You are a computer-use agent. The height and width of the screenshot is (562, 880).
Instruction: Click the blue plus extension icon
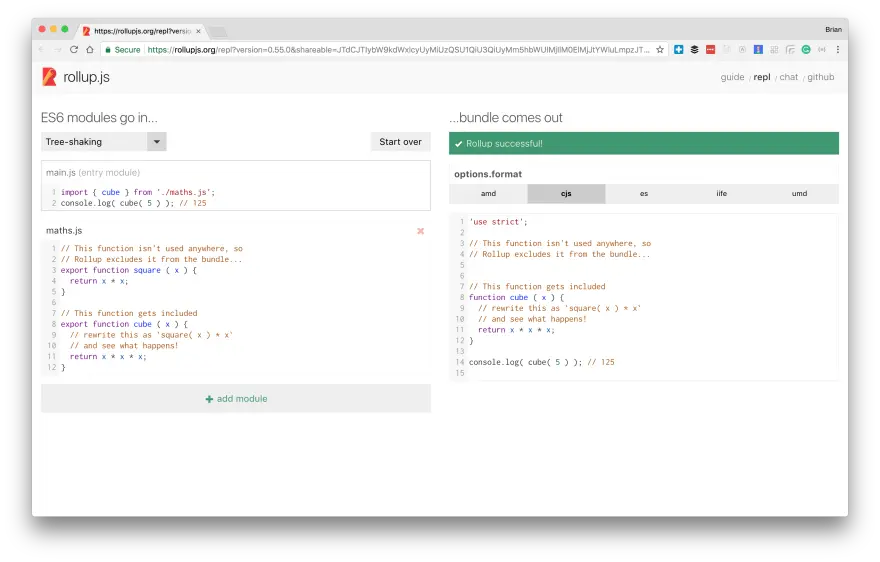[x=679, y=49]
